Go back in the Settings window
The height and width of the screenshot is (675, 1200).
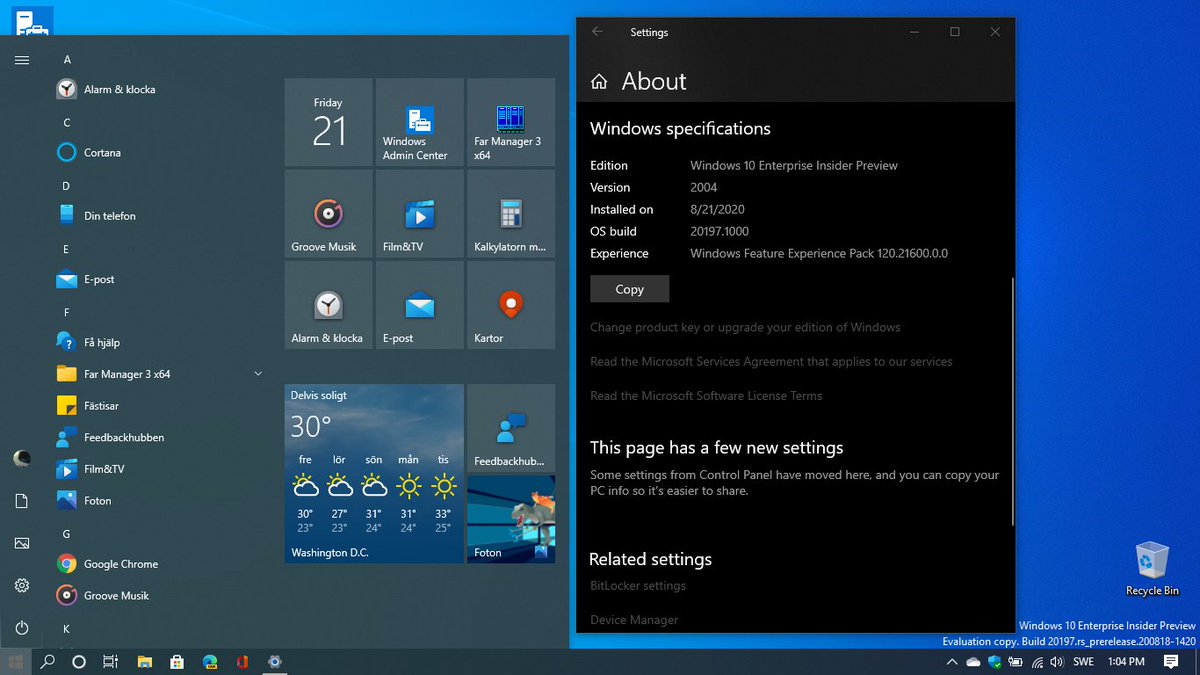click(597, 32)
